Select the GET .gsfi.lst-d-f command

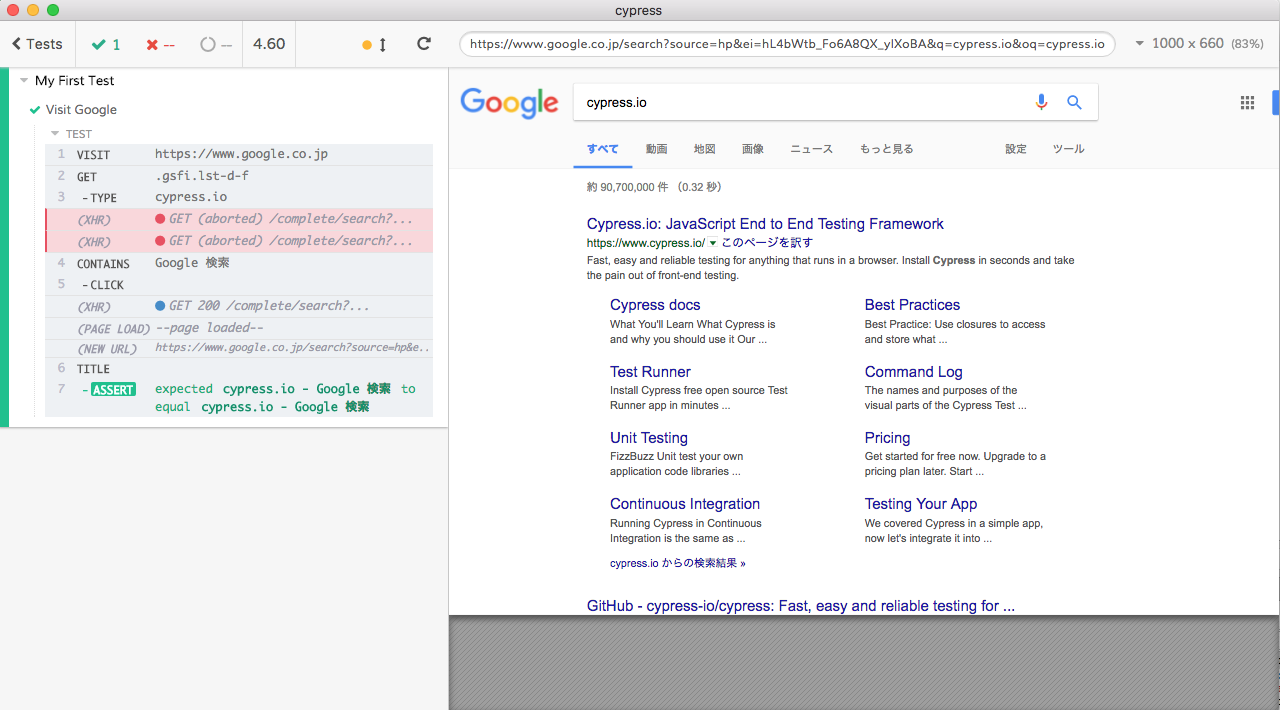[x=239, y=176]
